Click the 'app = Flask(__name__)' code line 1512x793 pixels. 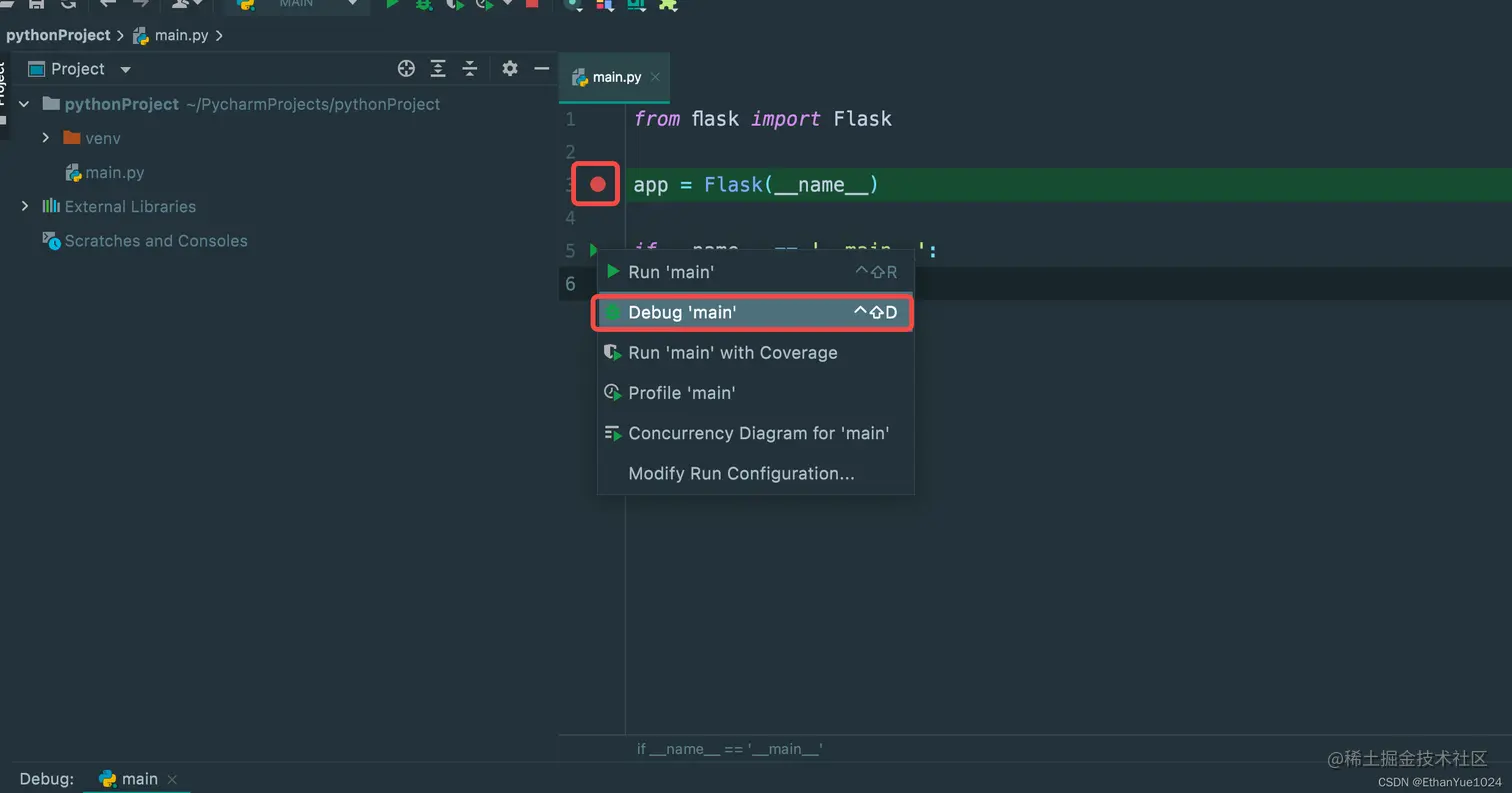click(756, 185)
